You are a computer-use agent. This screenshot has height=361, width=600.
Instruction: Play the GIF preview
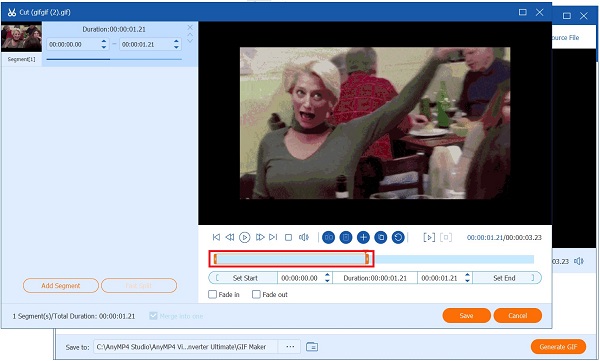click(x=245, y=237)
